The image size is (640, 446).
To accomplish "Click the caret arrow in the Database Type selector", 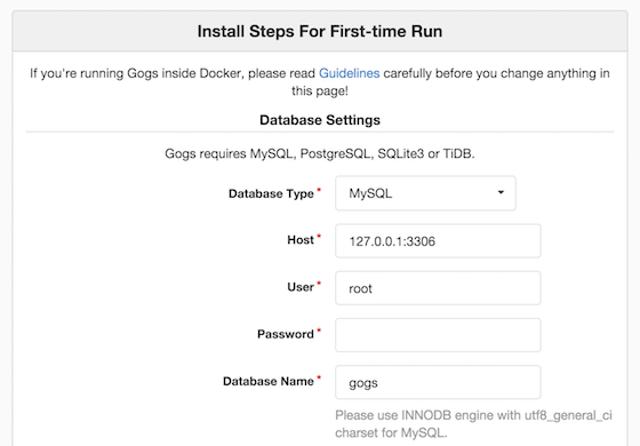I will pyautogui.click(x=501, y=193).
